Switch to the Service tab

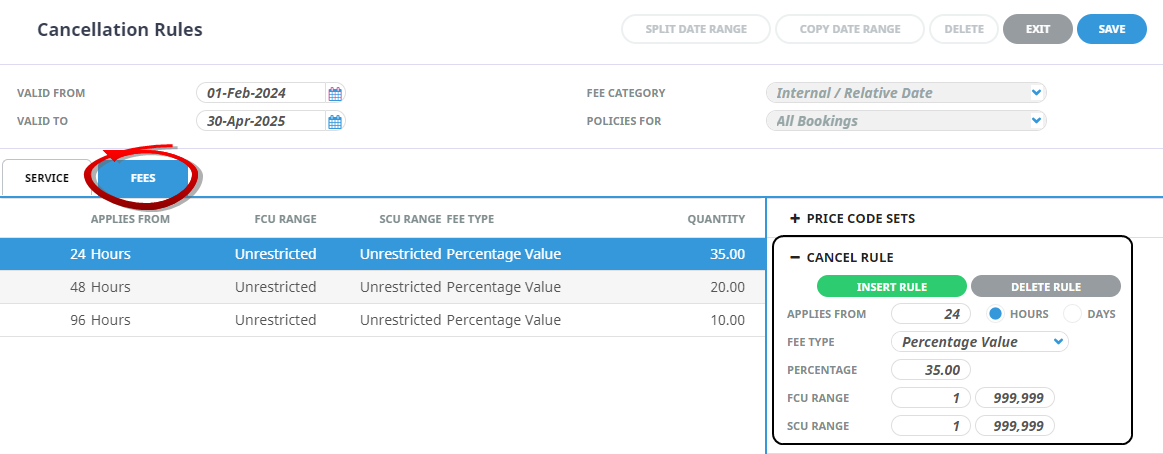[x=47, y=178]
